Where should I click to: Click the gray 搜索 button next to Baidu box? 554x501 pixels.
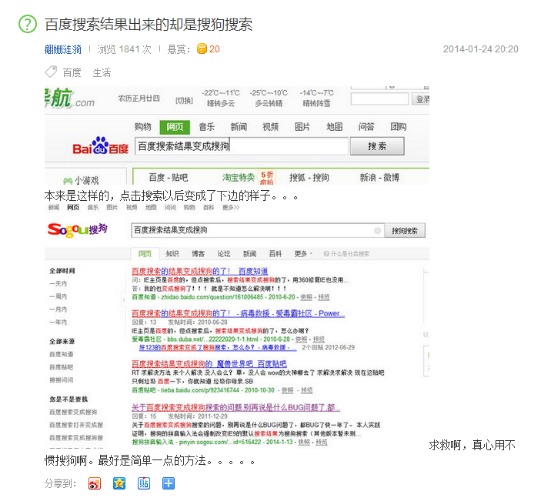377,146
